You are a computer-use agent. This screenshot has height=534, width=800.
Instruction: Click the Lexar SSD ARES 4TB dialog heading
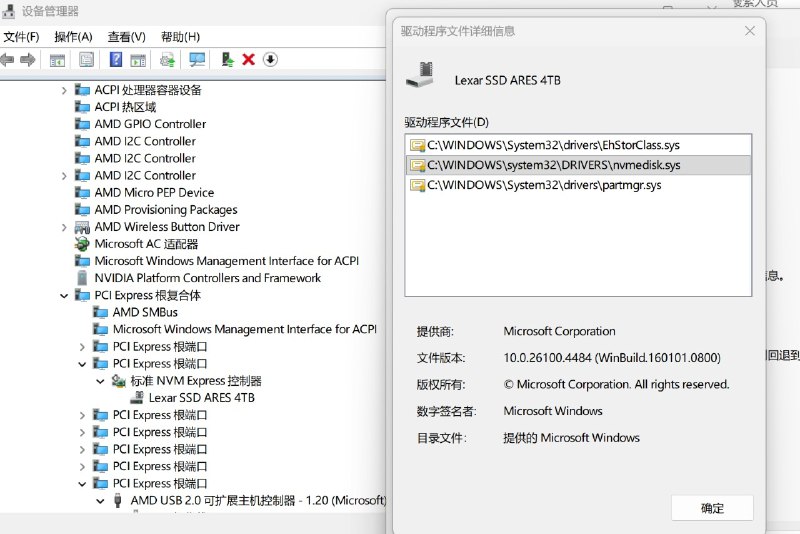click(x=508, y=81)
